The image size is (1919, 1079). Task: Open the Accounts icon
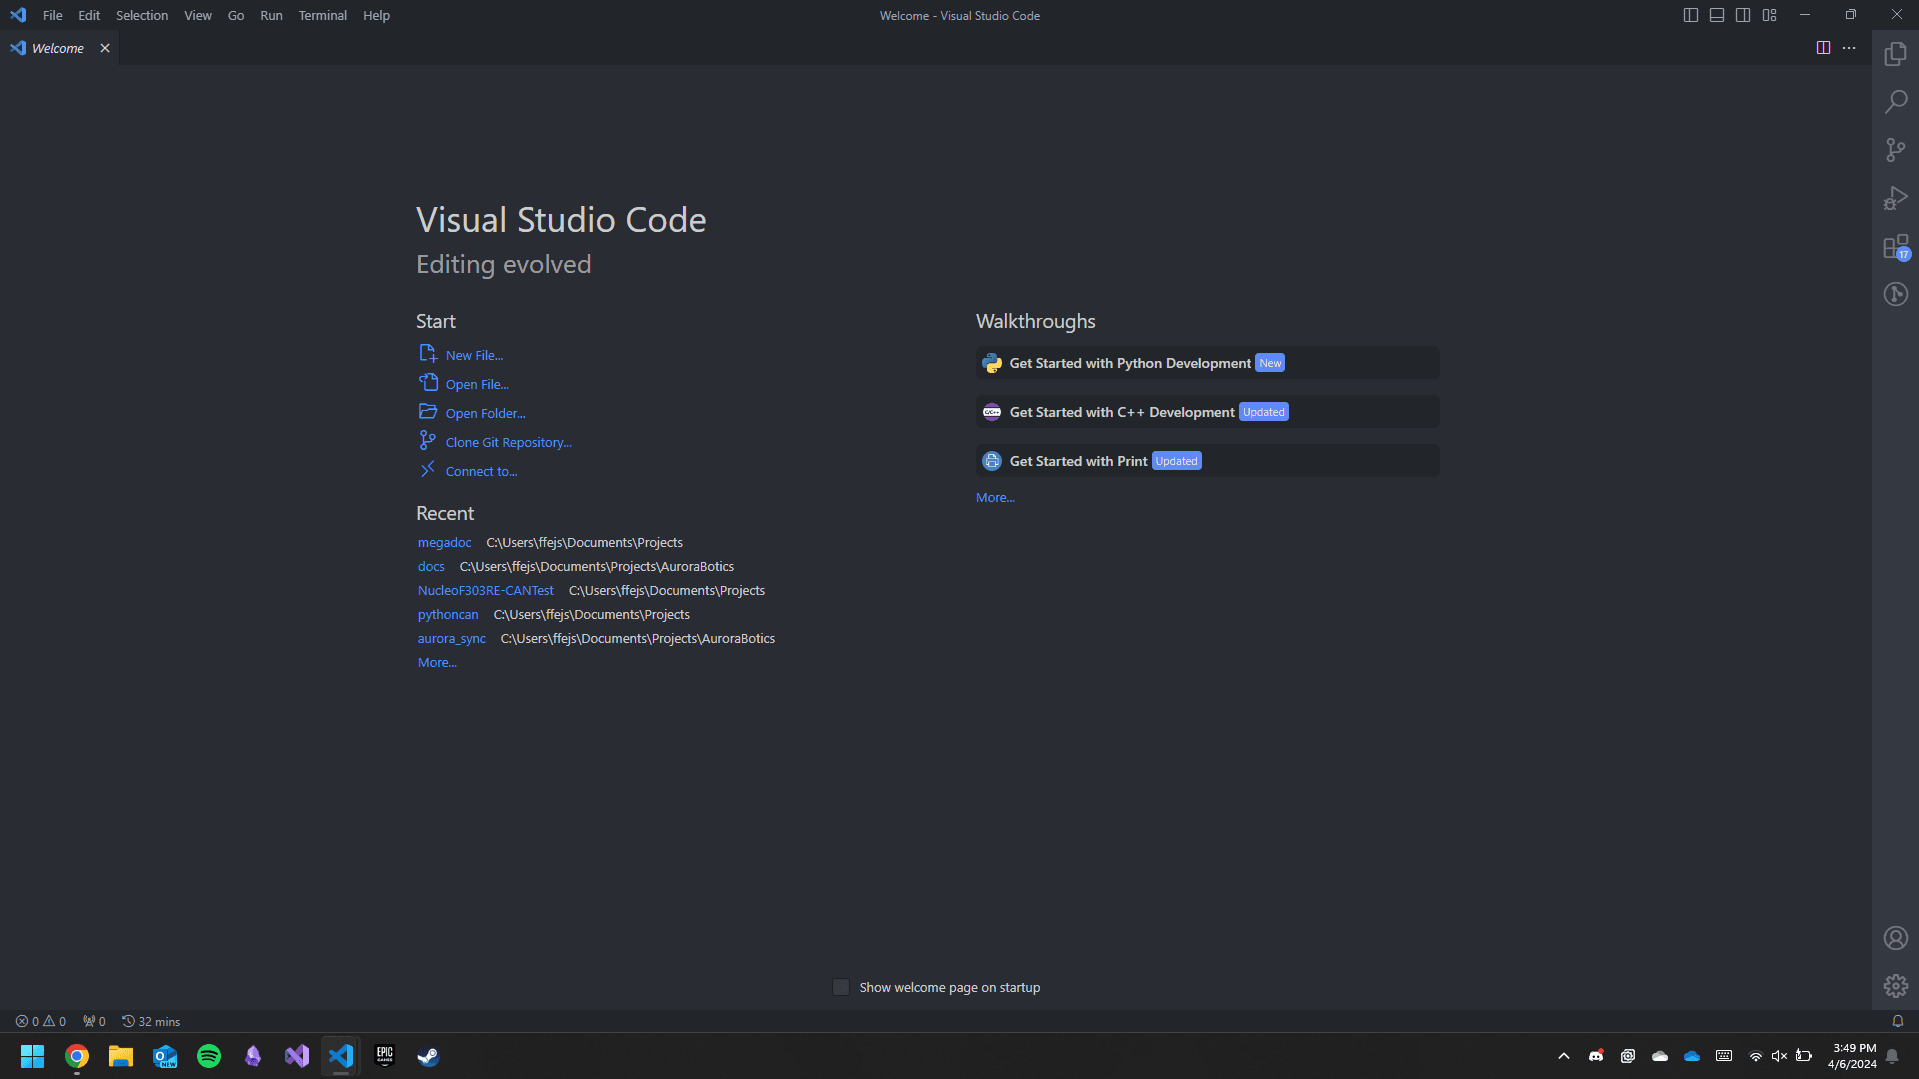[x=1895, y=937]
